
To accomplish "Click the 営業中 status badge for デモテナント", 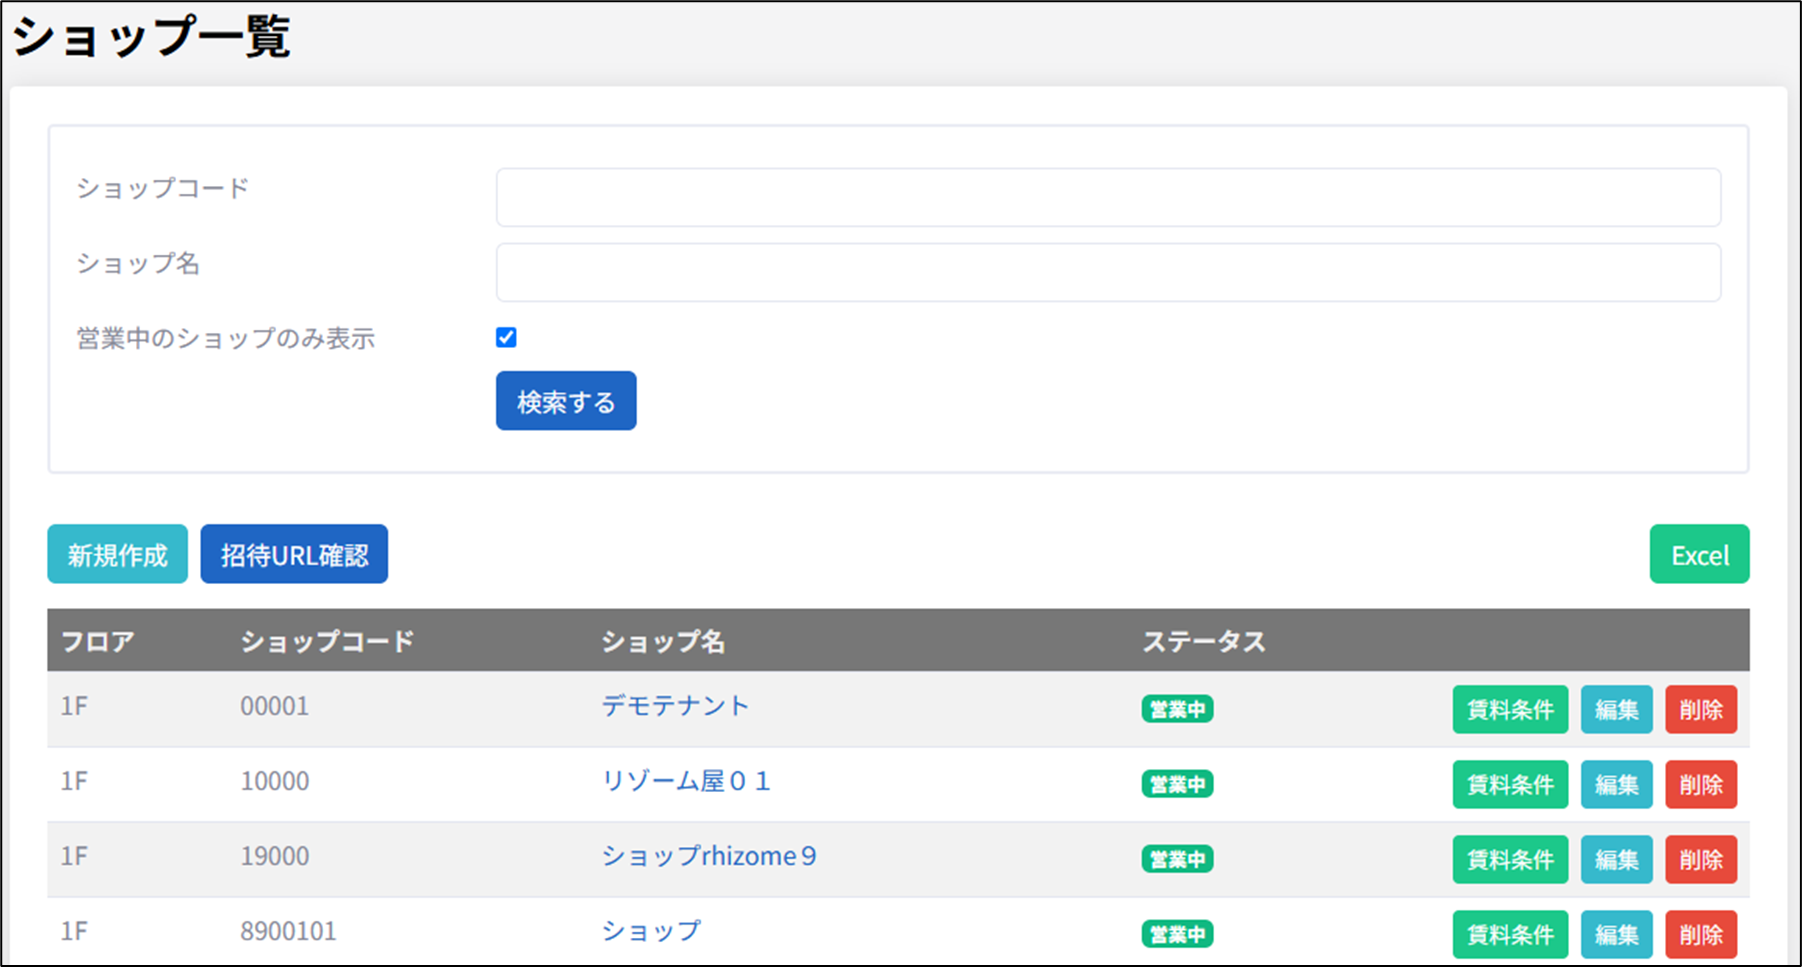I will [x=1177, y=709].
